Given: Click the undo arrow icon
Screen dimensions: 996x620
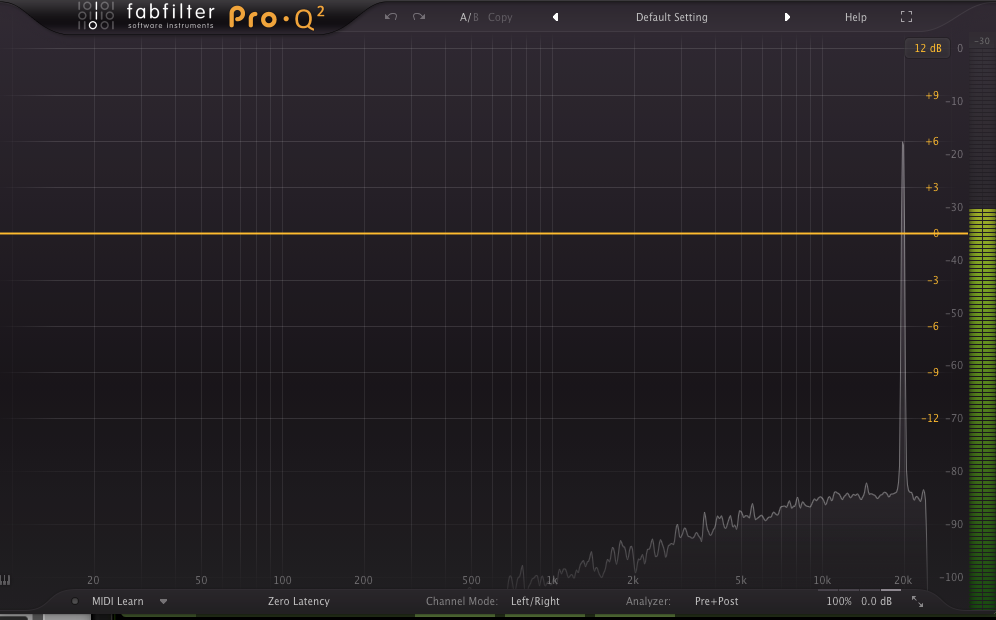Looking at the screenshot, I should coord(391,17).
